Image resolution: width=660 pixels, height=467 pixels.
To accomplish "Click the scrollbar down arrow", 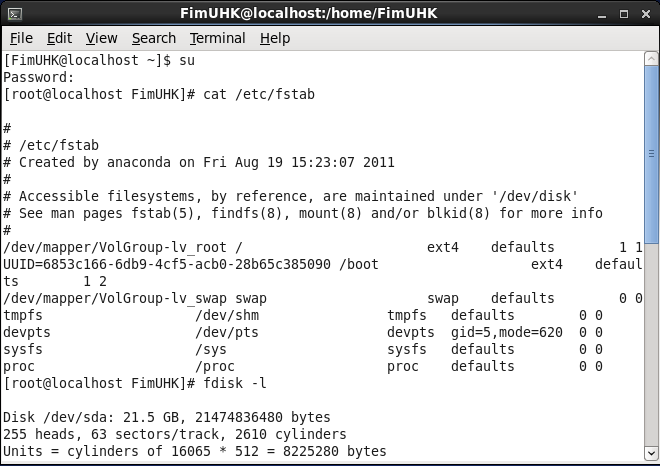I will 651,454.
